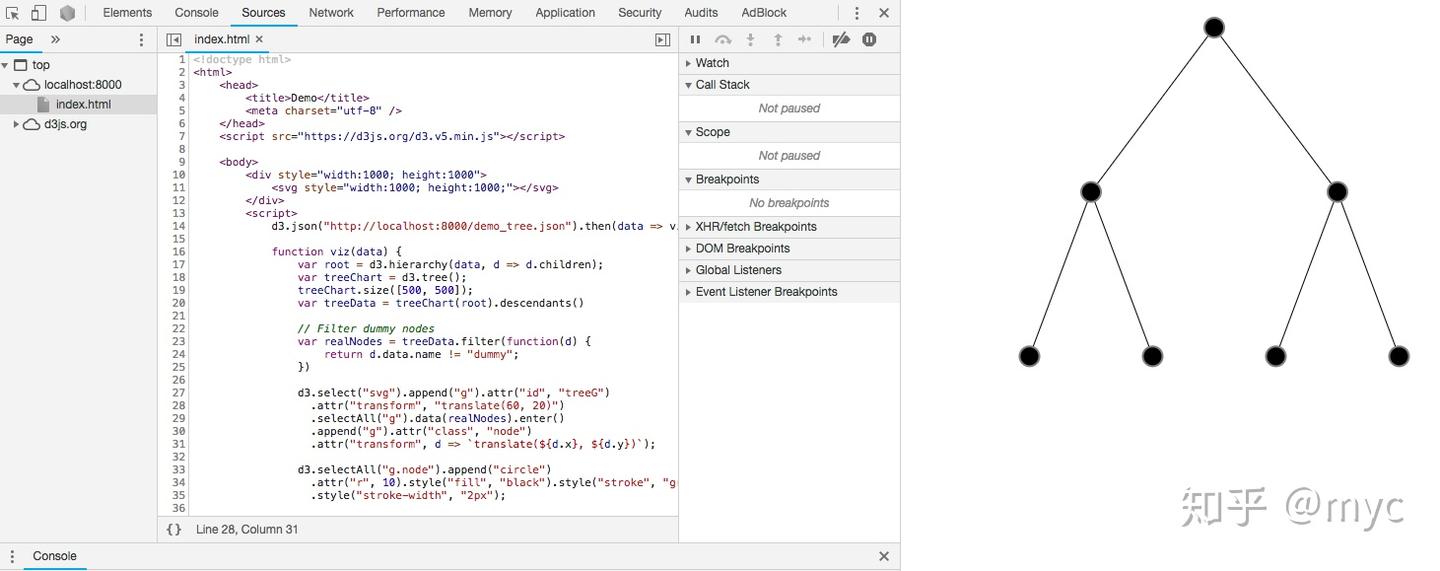Open the console drawer three-dot menu
Viewport: 1440px width, 571px height.
[x=12, y=557]
